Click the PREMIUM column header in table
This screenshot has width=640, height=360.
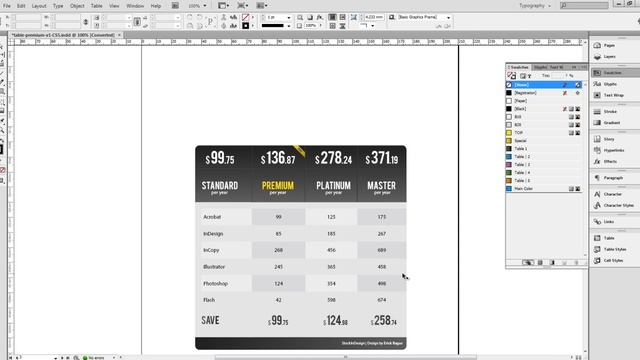278,186
